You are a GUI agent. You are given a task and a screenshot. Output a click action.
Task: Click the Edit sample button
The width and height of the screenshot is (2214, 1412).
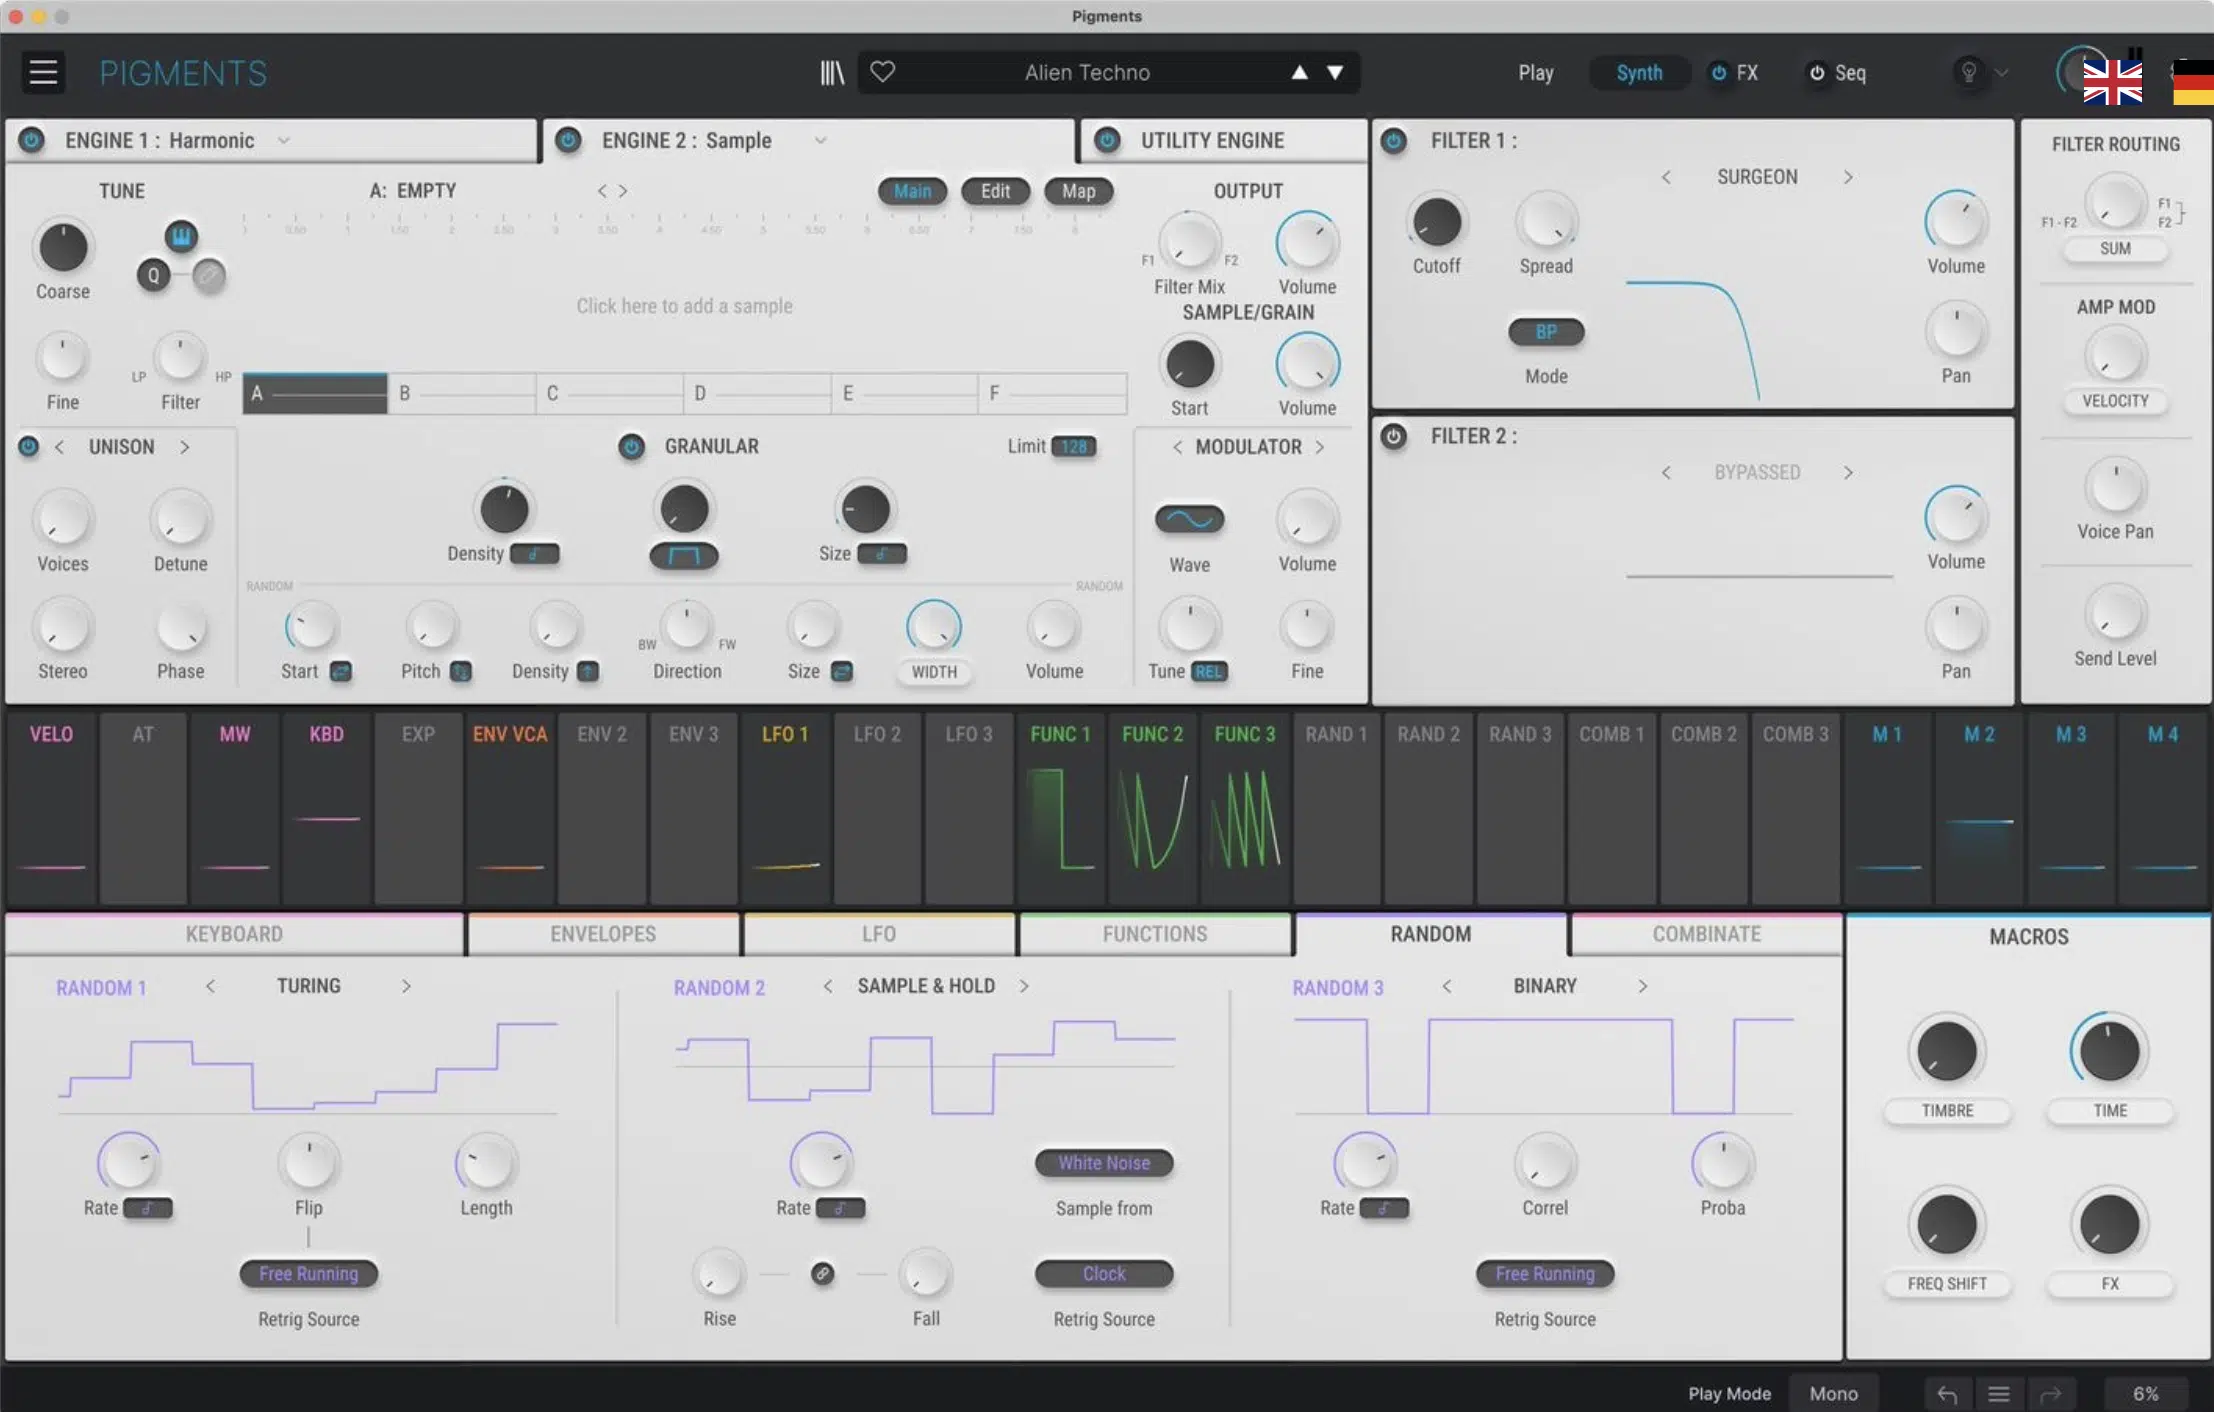point(995,191)
